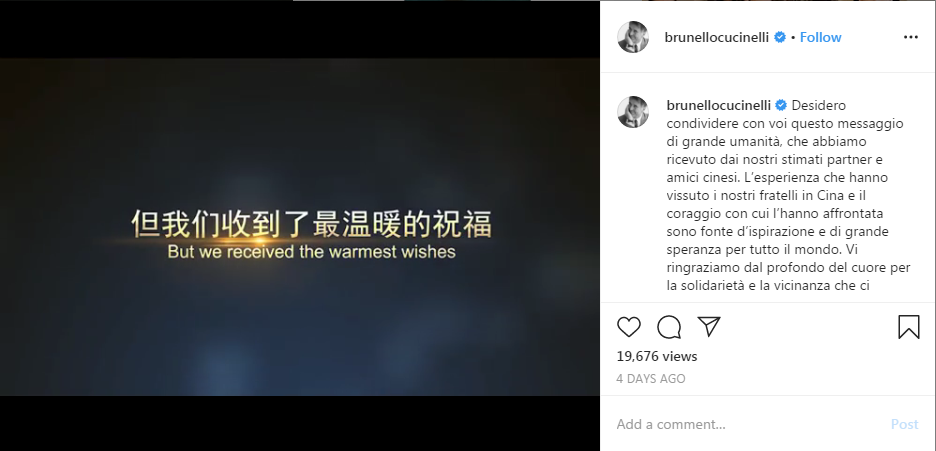Click the black letterbox bar below the video
The image size is (936, 451).
(x=300, y=423)
